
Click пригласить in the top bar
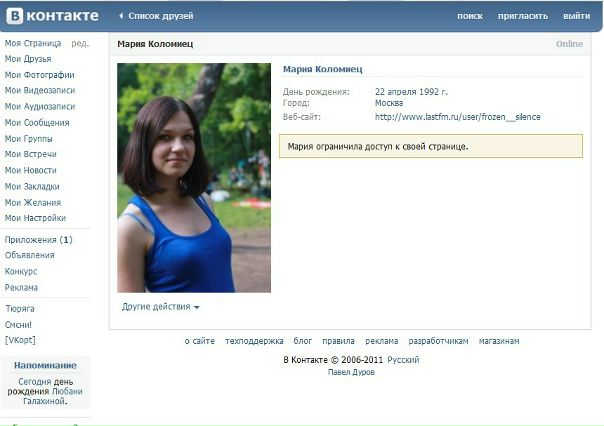click(x=524, y=16)
